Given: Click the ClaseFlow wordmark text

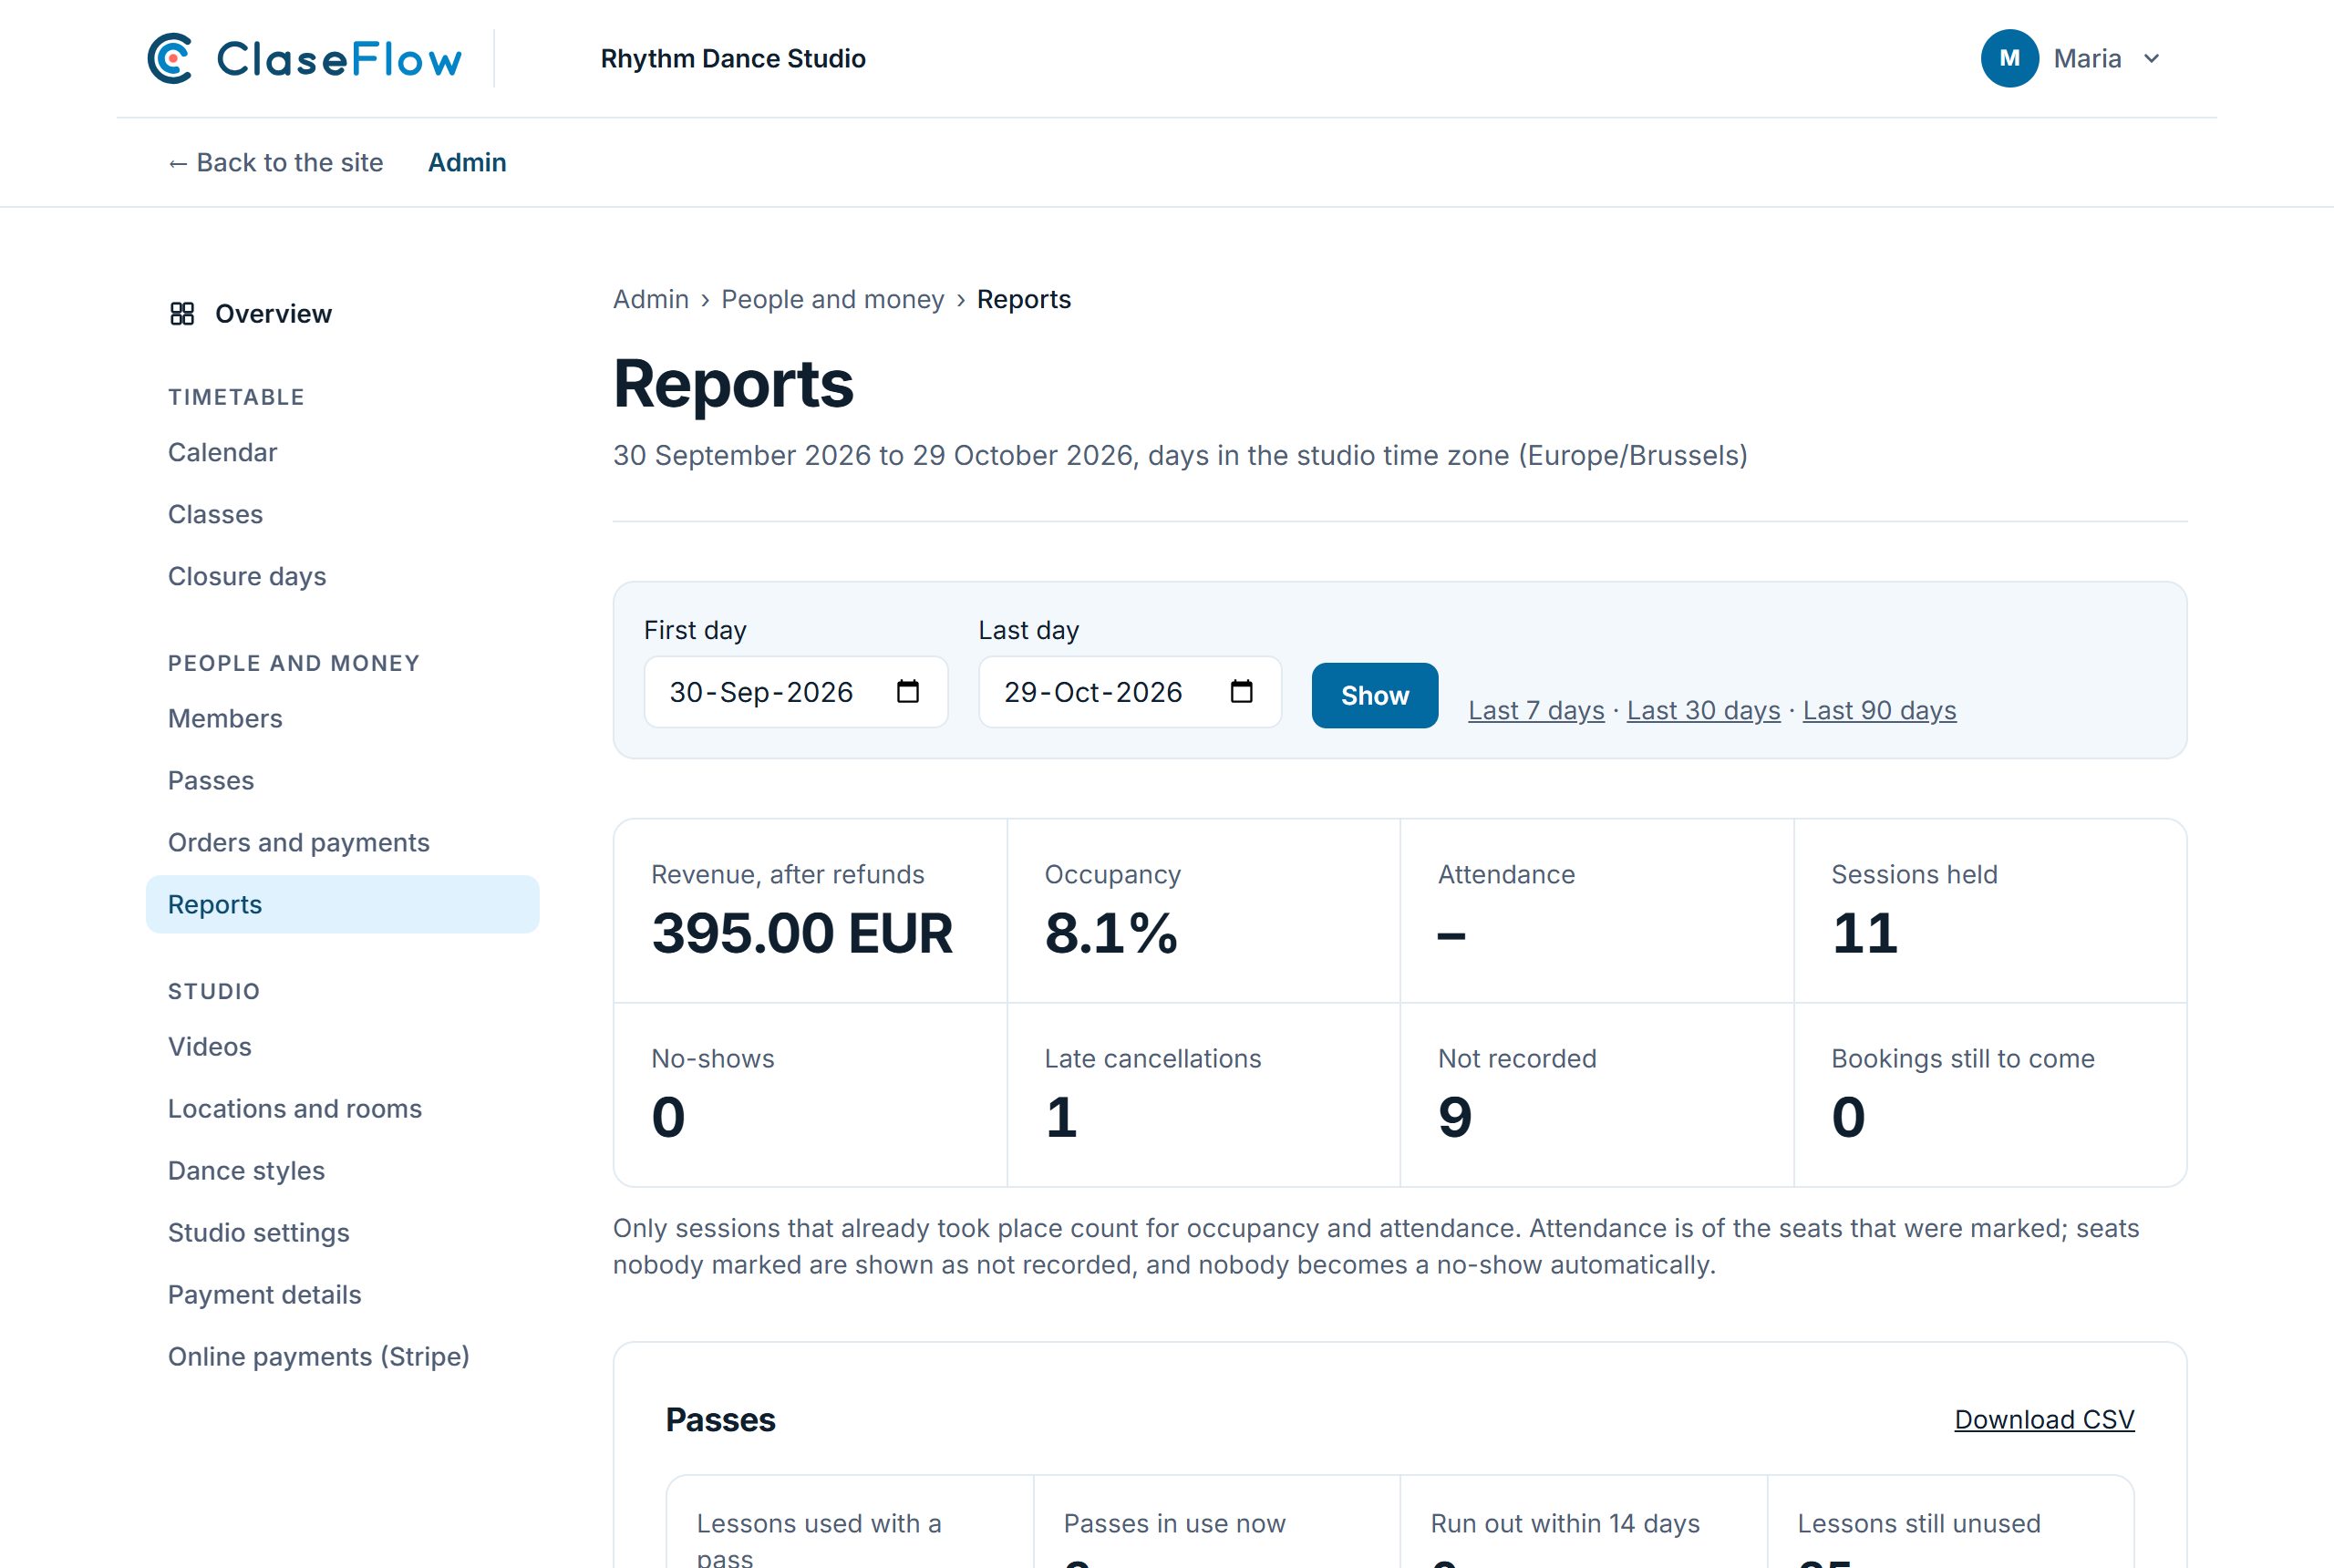Looking at the screenshot, I should click(339, 59).
